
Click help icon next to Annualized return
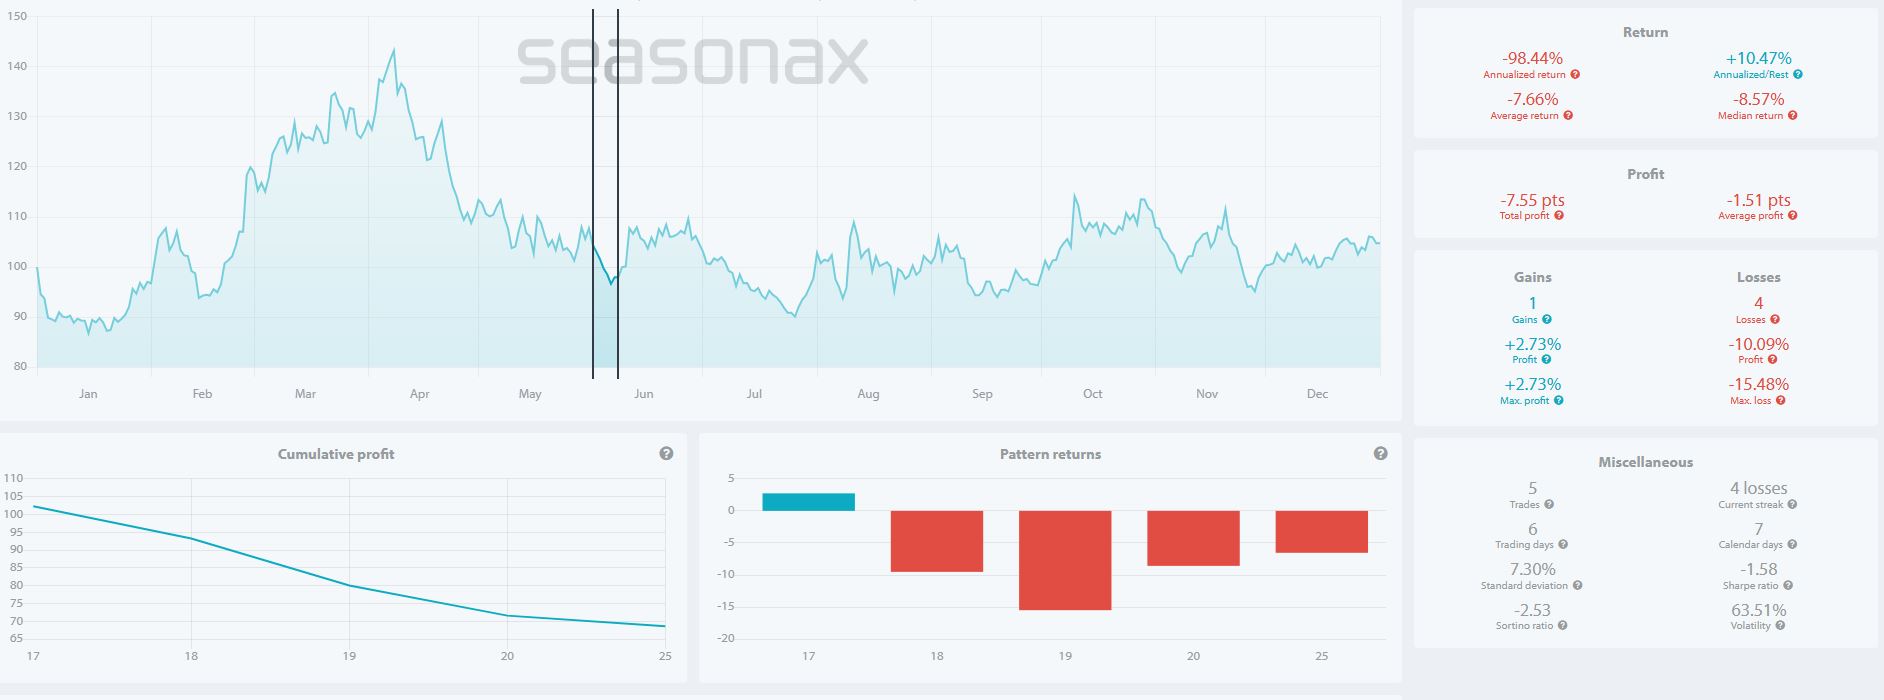point(1575,75)
